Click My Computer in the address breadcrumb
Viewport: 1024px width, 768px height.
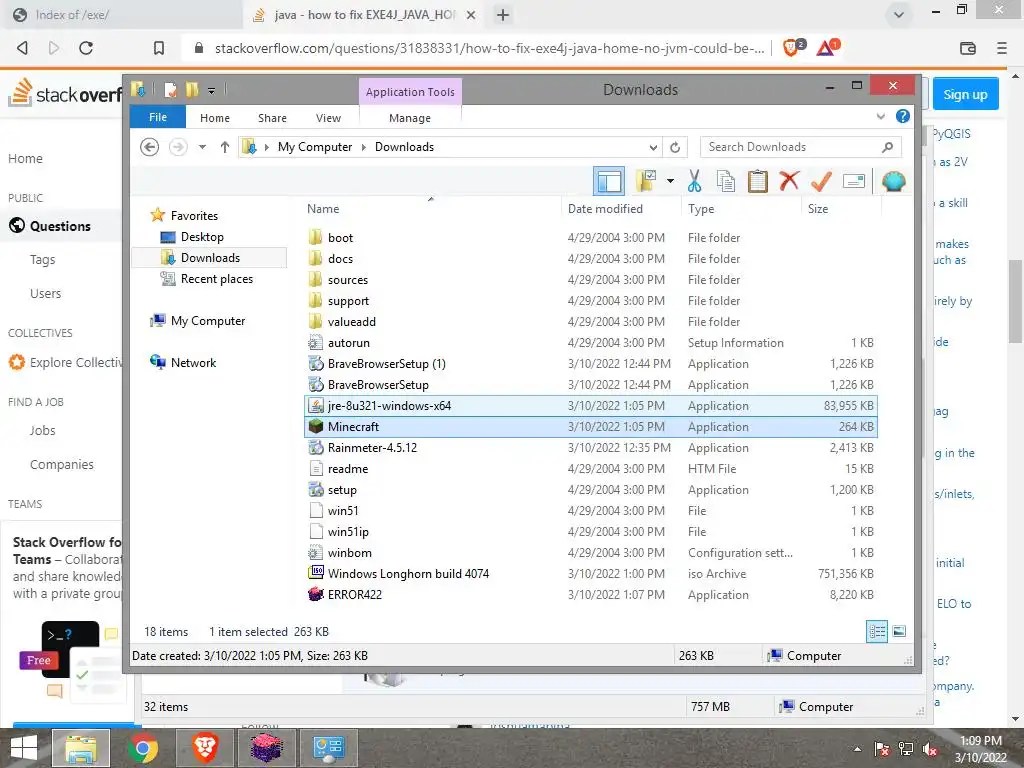pyautogui.click(x=315, y=147)
